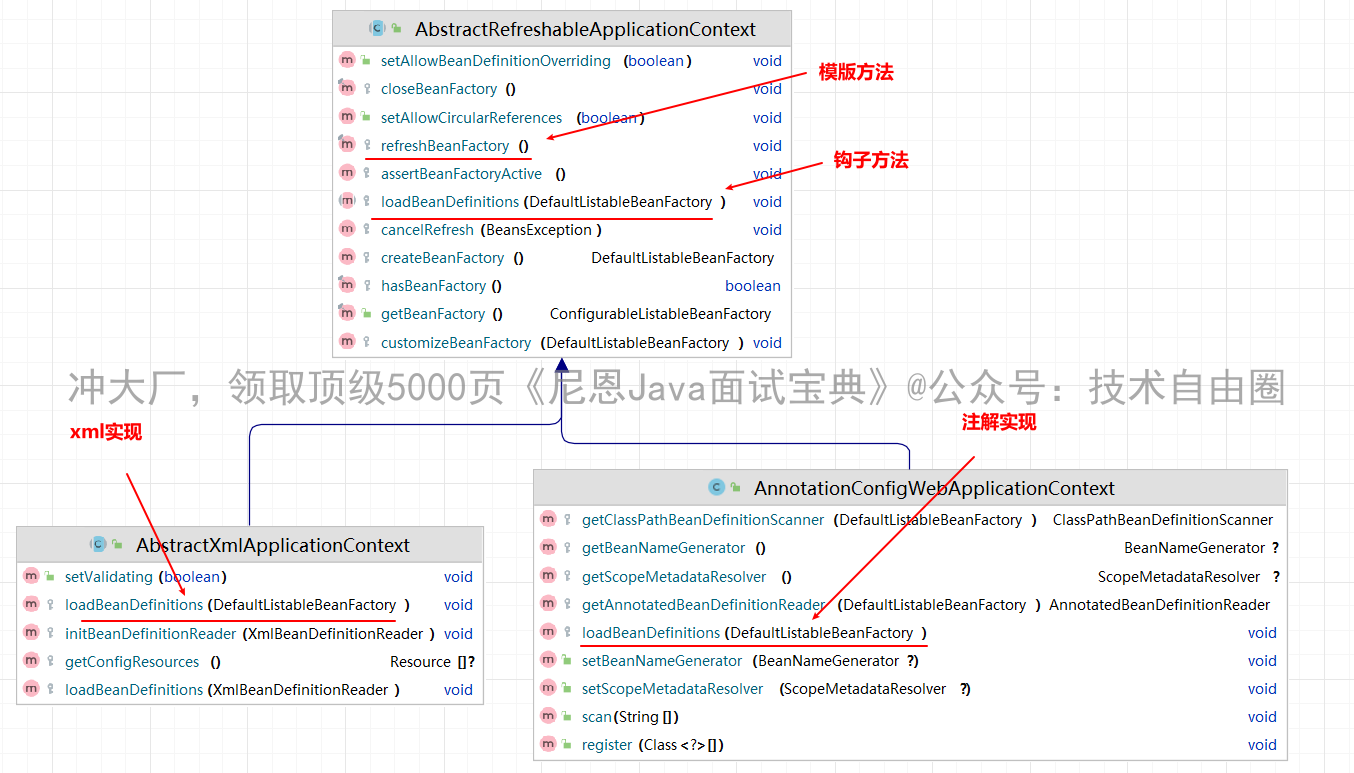
Task: Click the method icon beside scan(String [])
Action: click(548, 717)
